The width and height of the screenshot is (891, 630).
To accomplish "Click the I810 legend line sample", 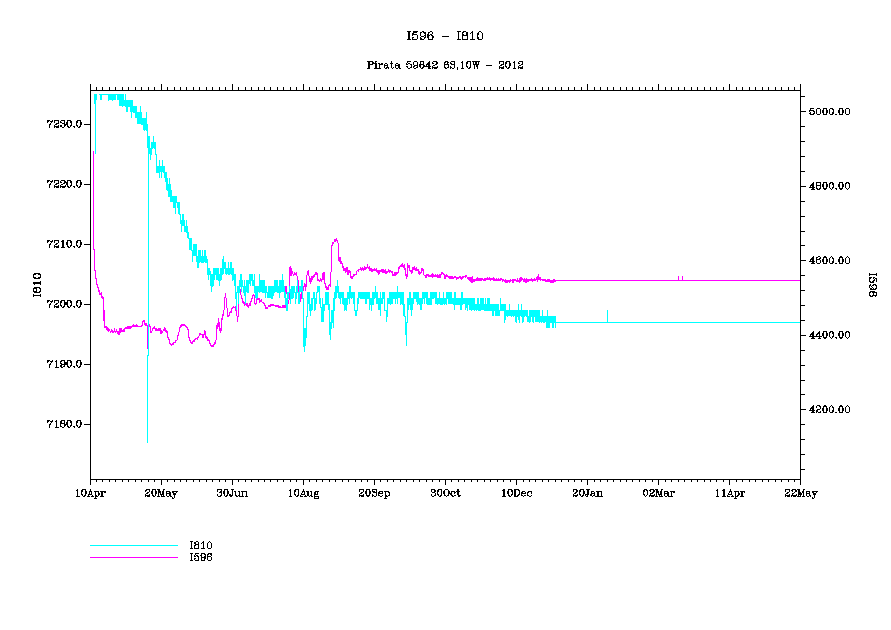I will click(133, 546).
